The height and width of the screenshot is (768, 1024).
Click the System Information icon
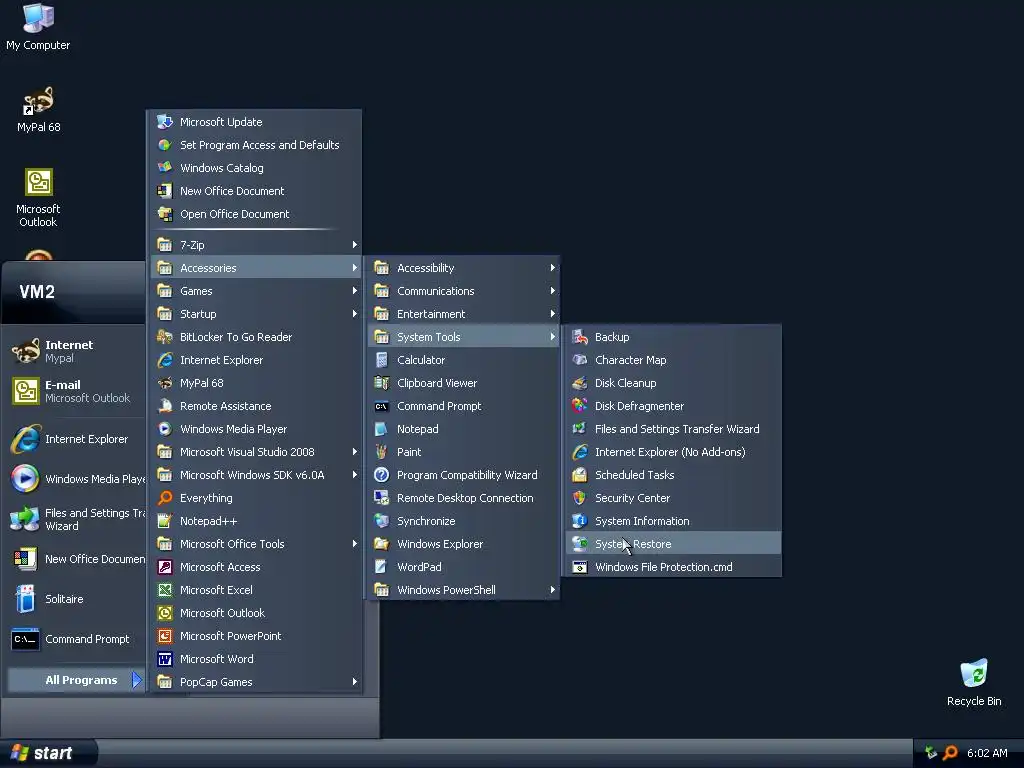pos(579,520)
